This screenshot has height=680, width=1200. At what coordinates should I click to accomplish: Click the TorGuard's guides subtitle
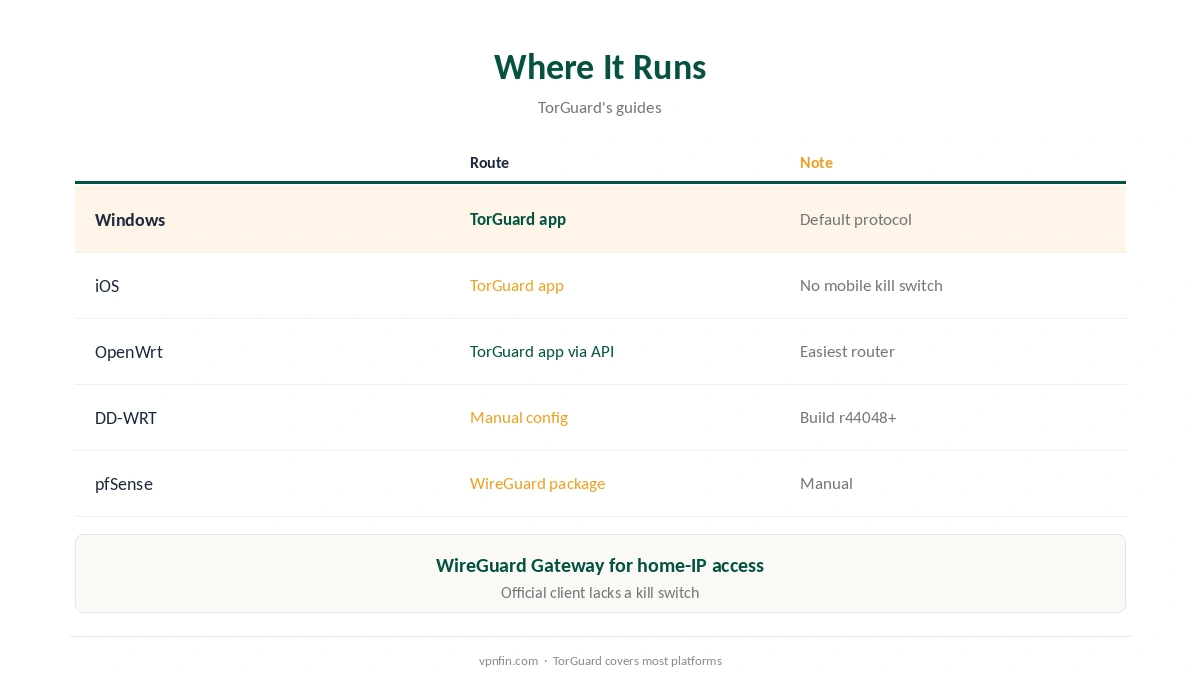(x=600, y=107)
